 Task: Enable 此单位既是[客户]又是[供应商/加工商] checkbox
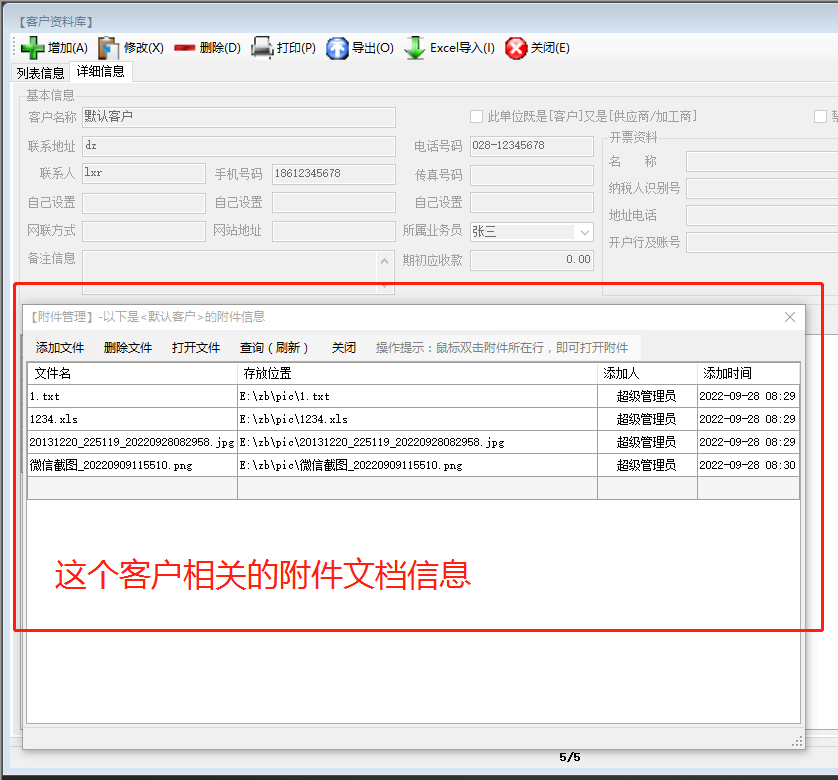coord(477,117)
